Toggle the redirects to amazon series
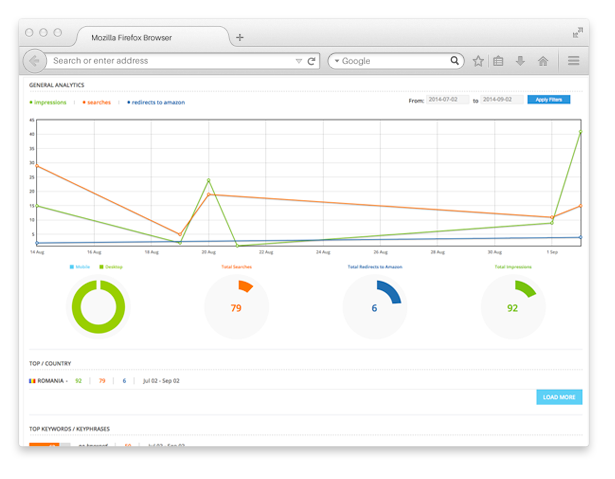This screenshot has width=615, height=479. point(156,102)
